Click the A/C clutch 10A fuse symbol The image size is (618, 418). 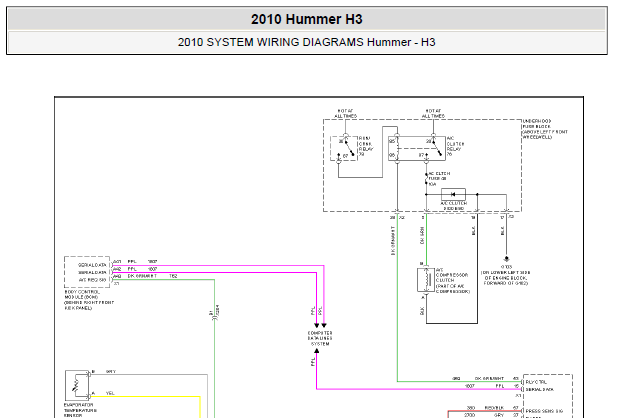point(426,180)
